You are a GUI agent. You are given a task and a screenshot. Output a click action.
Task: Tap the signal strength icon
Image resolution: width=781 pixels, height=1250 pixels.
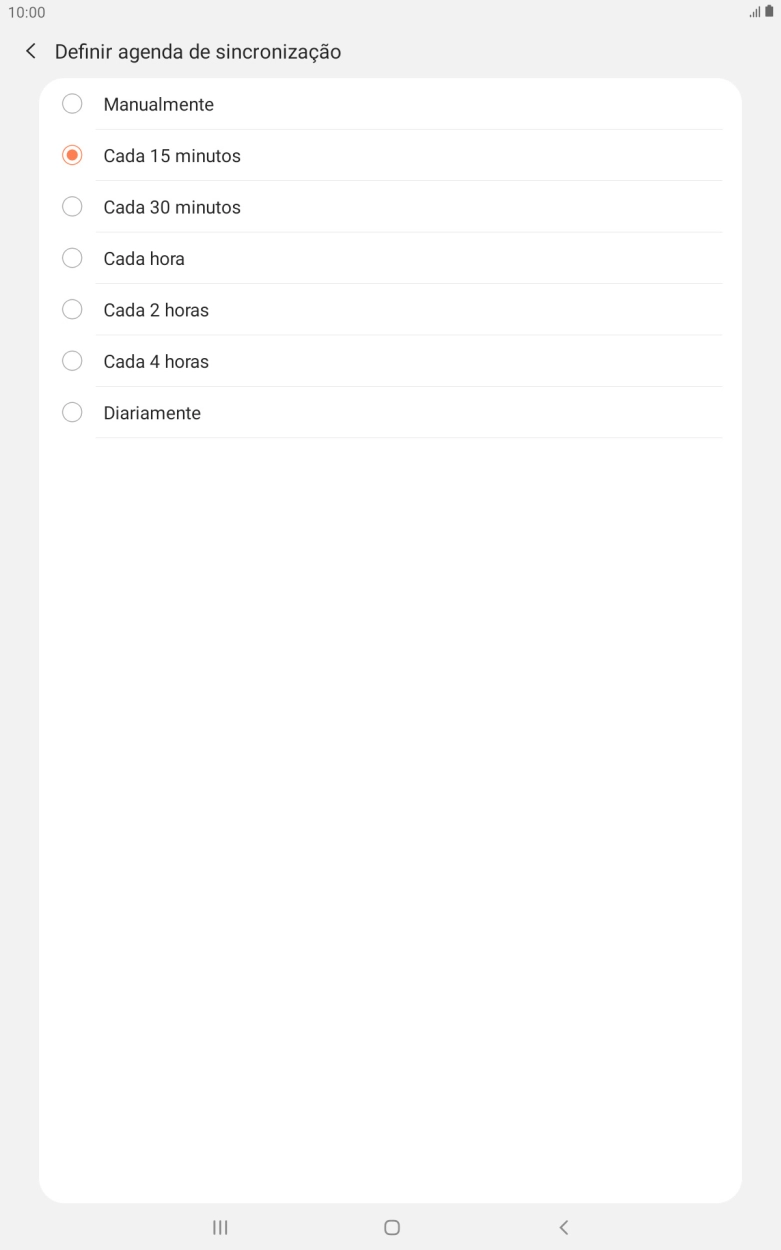pyautogui.click(x=755, y=12)
